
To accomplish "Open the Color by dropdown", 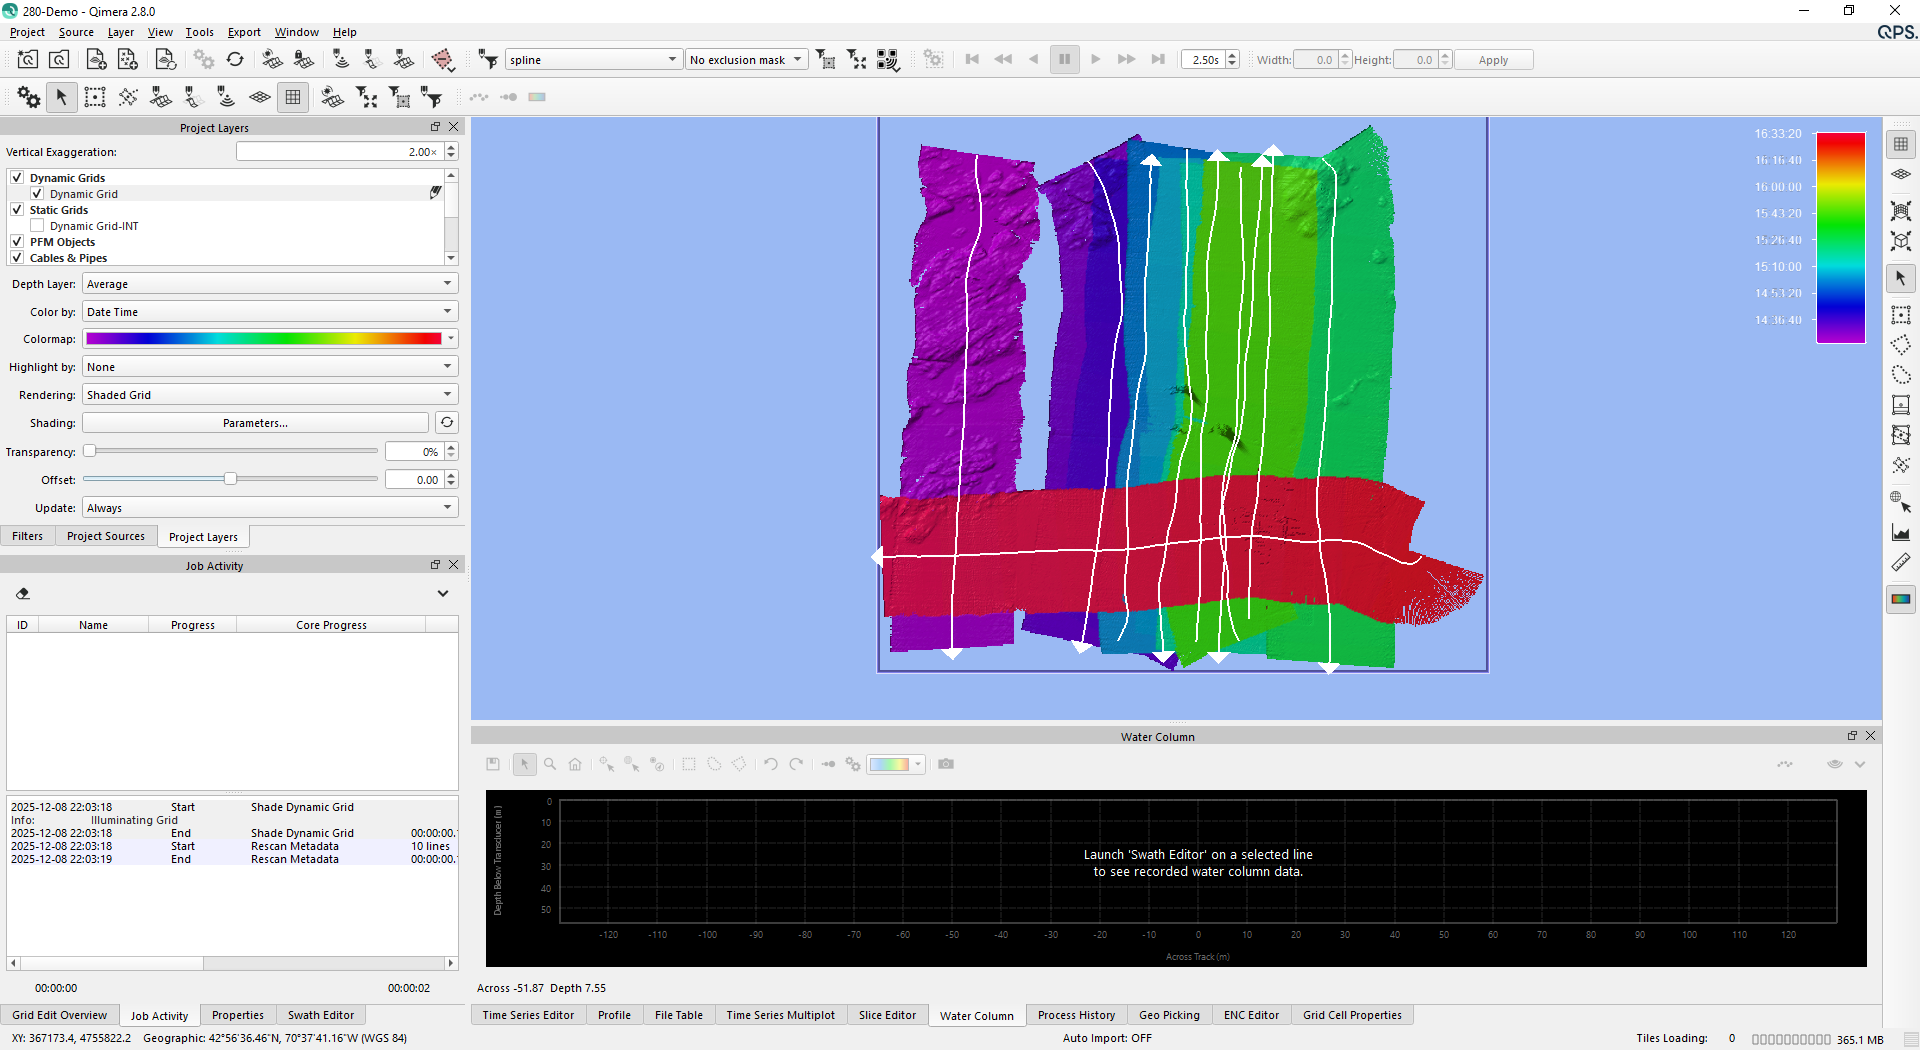I will pos(269,312).
